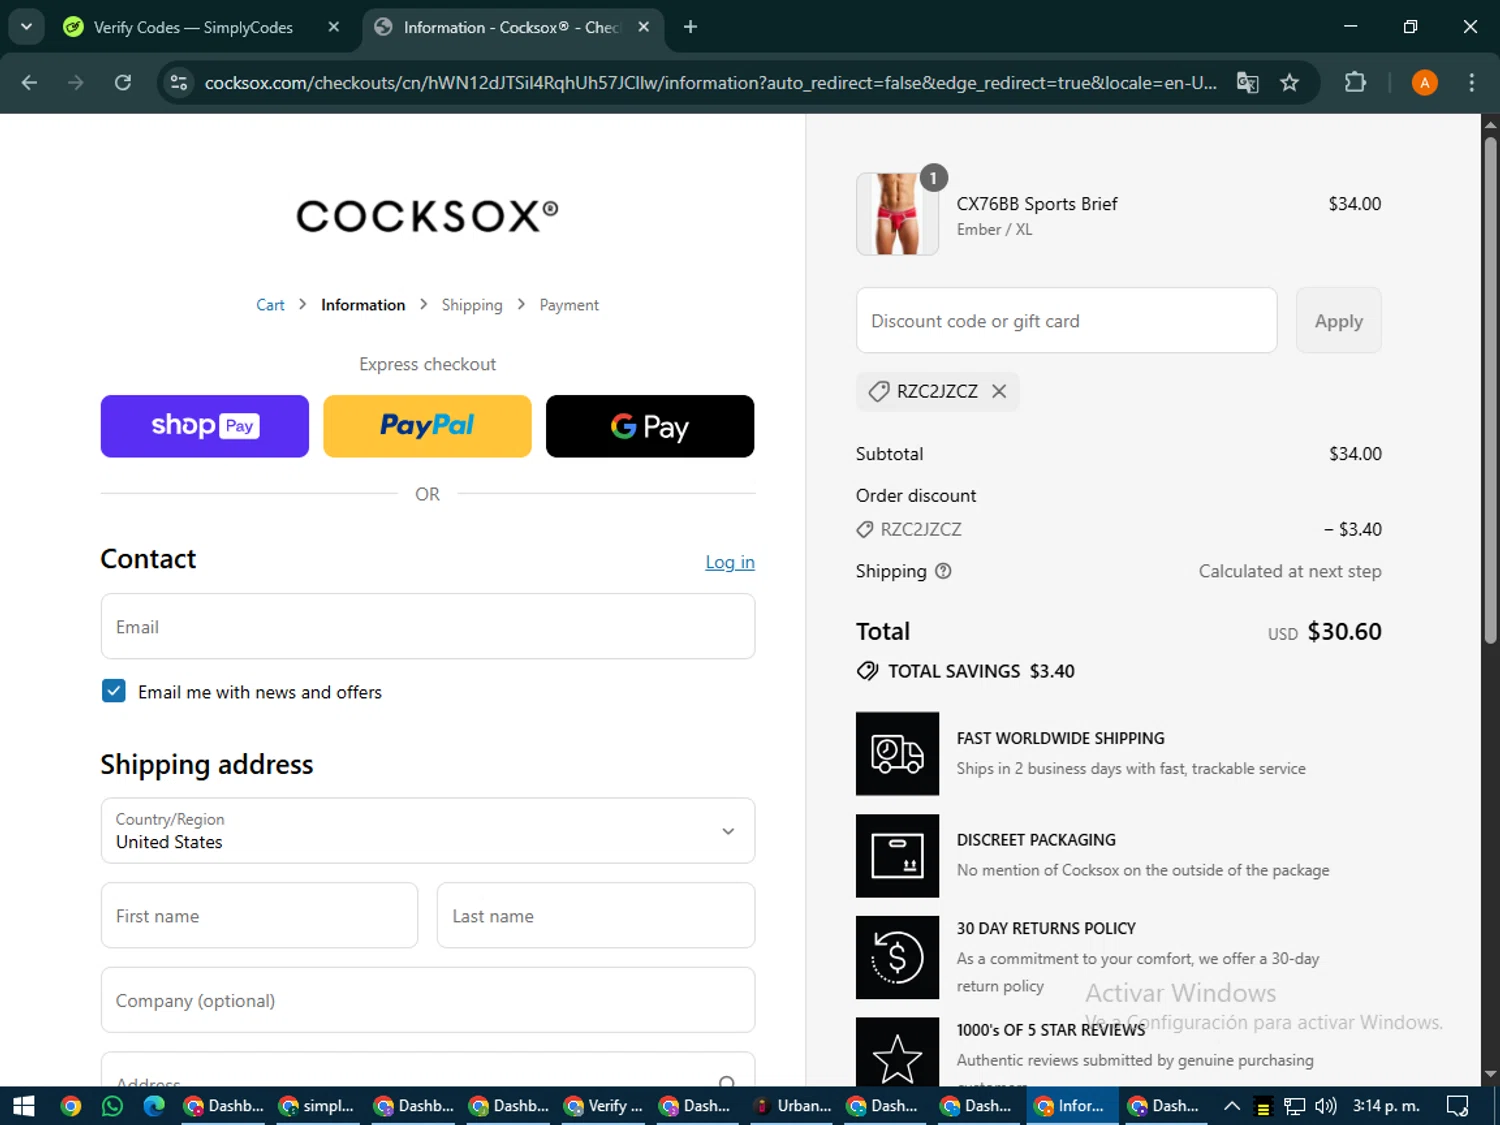
Task: Pay with the Shop Pay button
Action: pos(205,426)
